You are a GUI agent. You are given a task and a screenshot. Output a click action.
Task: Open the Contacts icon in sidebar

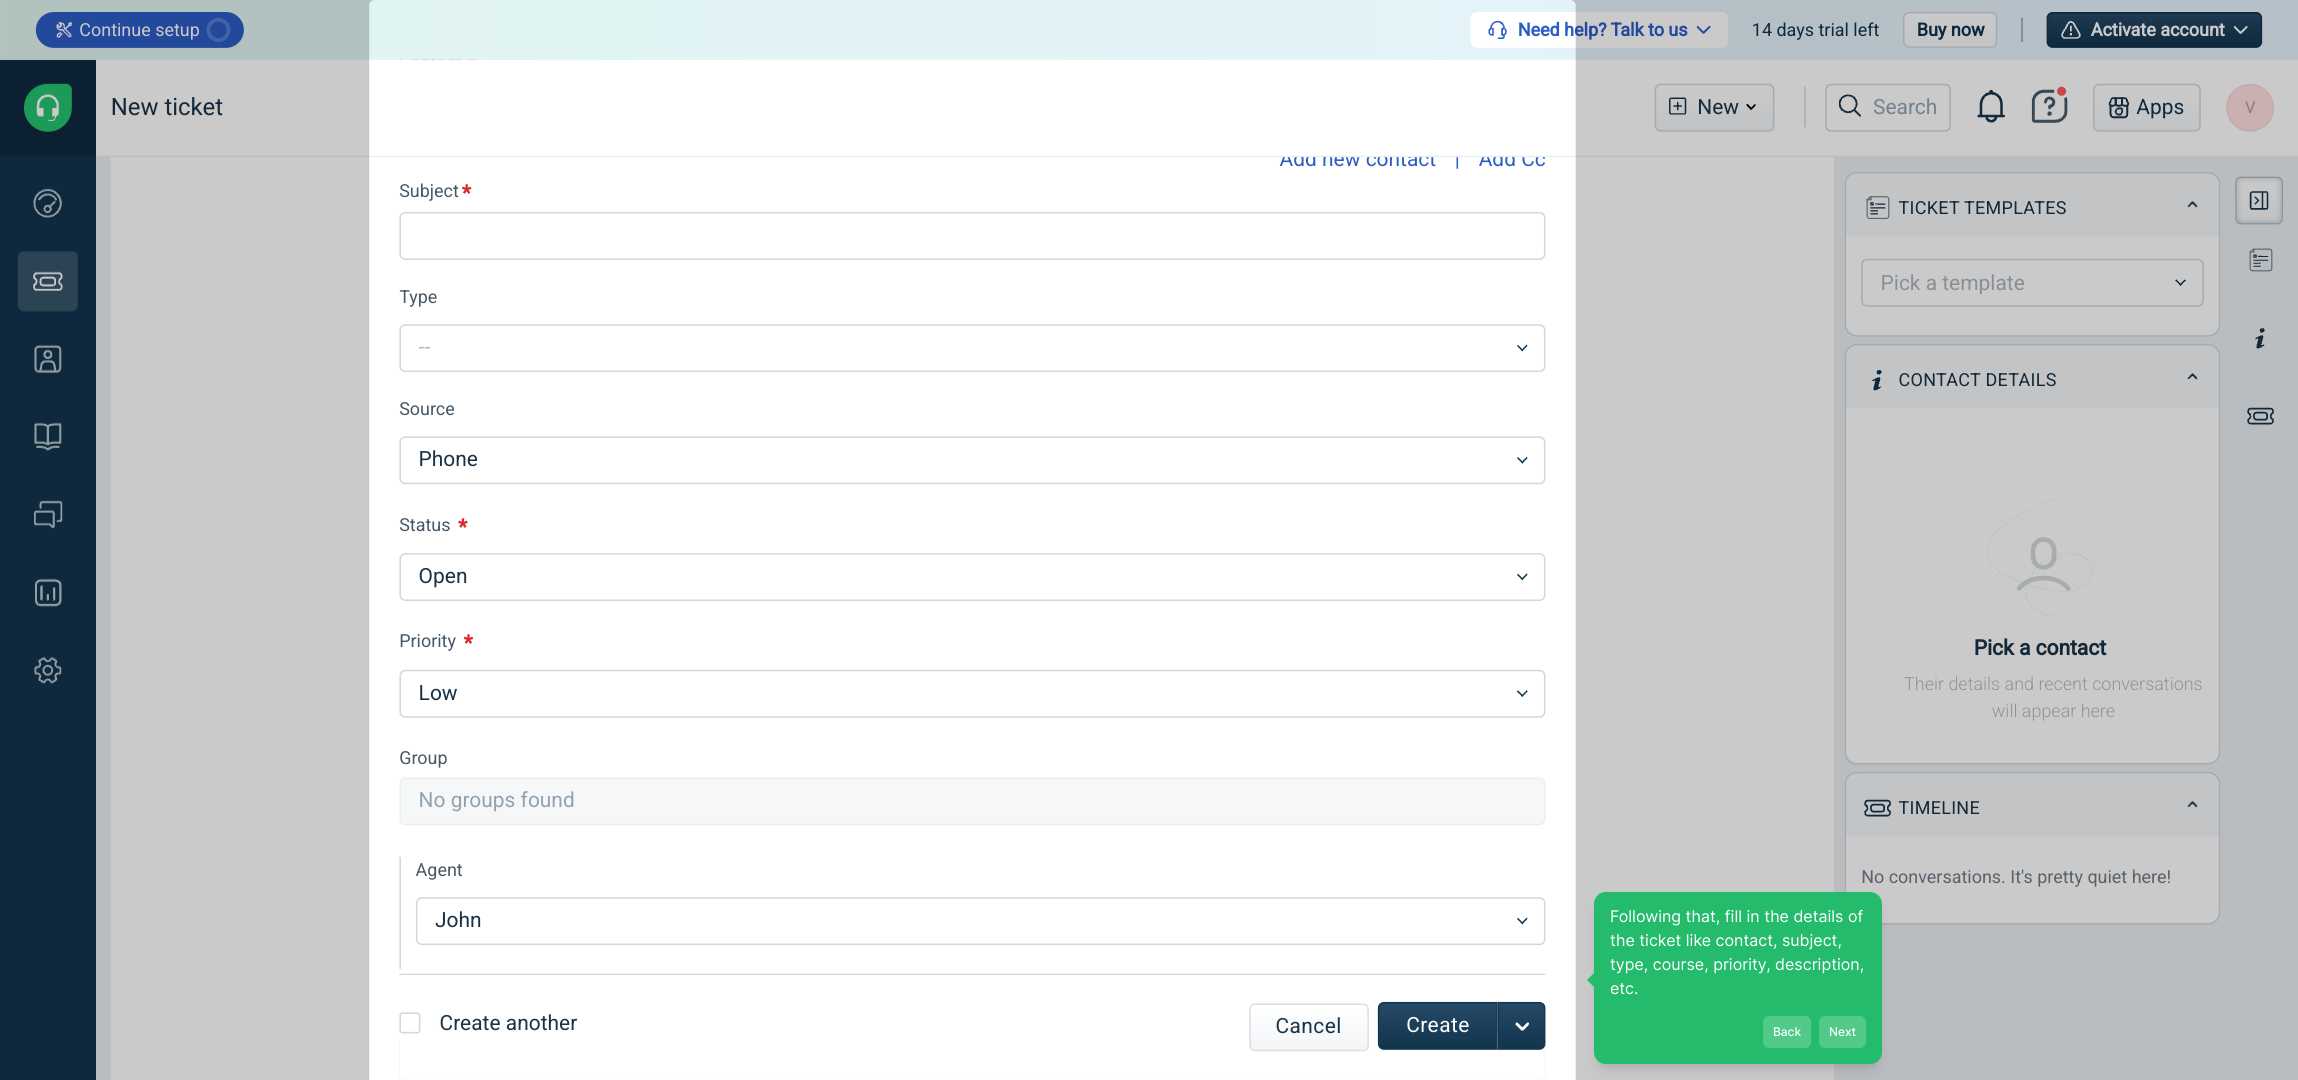point(47,359)
